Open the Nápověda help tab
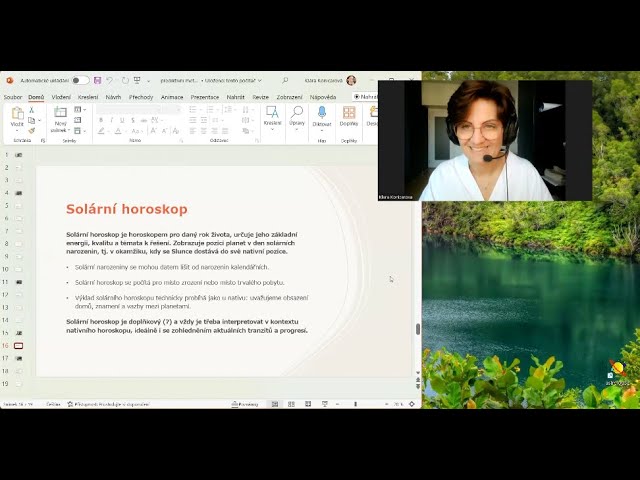 (x=323, y=97)
